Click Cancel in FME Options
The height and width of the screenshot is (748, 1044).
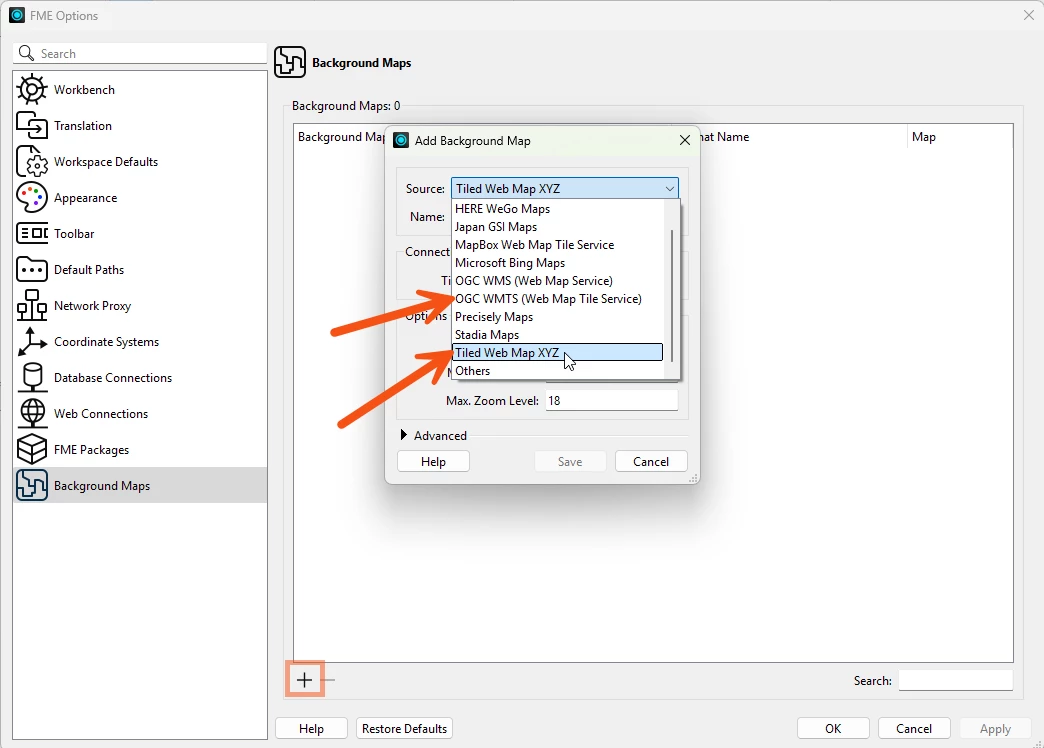tap(914, 728)
